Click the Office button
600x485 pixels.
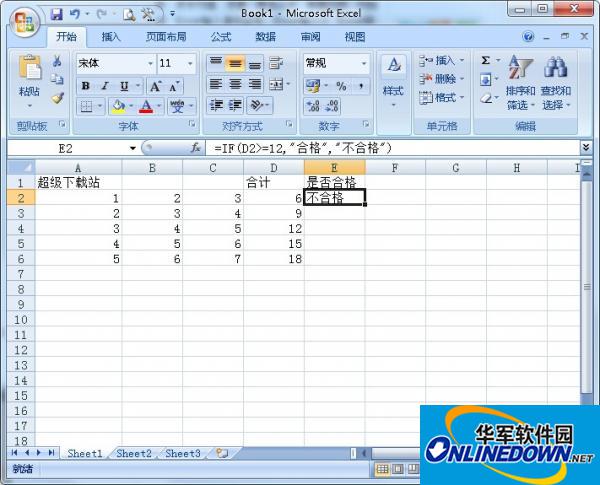(24, 21)
